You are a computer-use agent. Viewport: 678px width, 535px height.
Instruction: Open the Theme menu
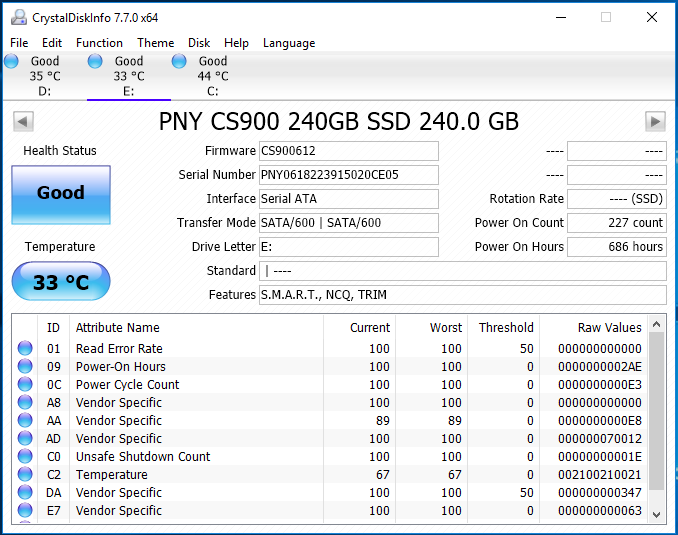[x=155, y=43]
